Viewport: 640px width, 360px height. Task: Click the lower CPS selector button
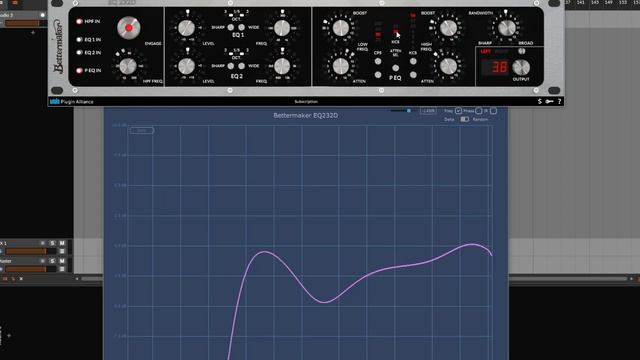point(378,75)
